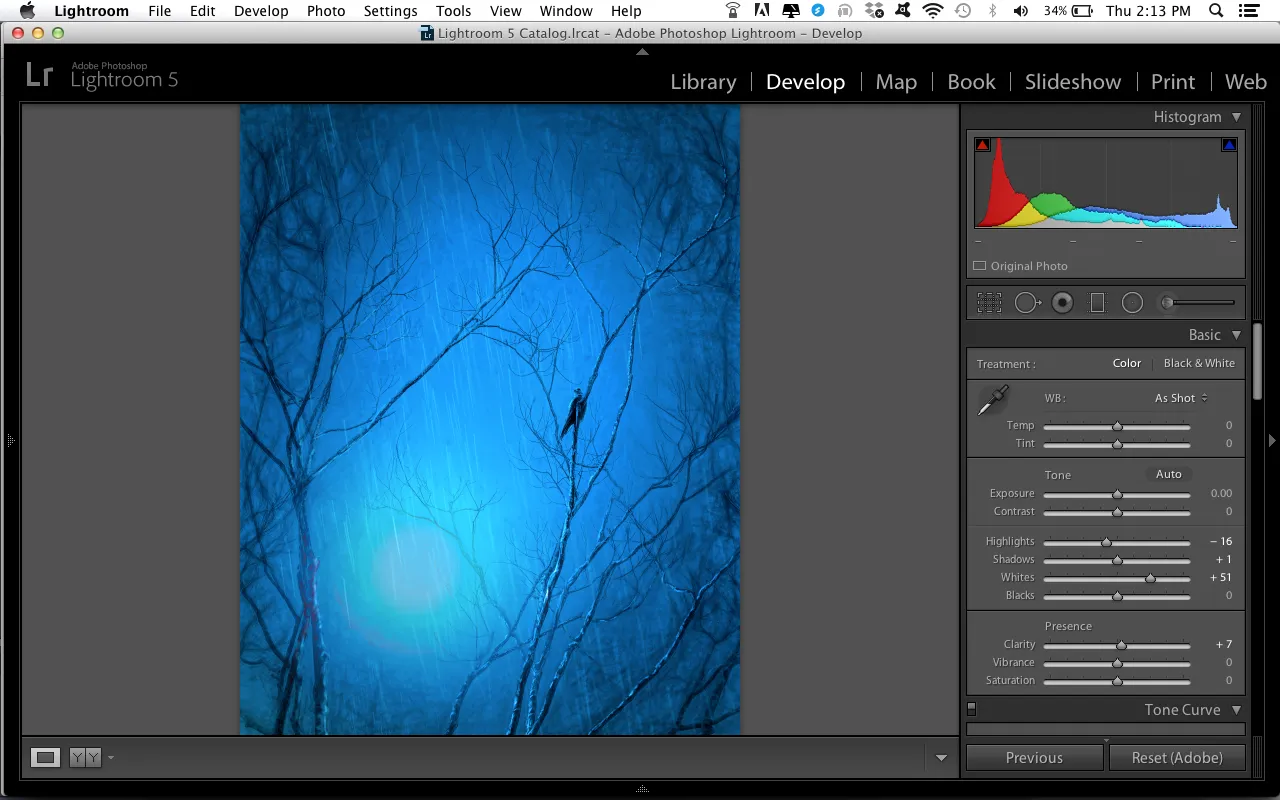
Task: Switch to the Book module
Action: pyautogui.click(x=971, y=82)
